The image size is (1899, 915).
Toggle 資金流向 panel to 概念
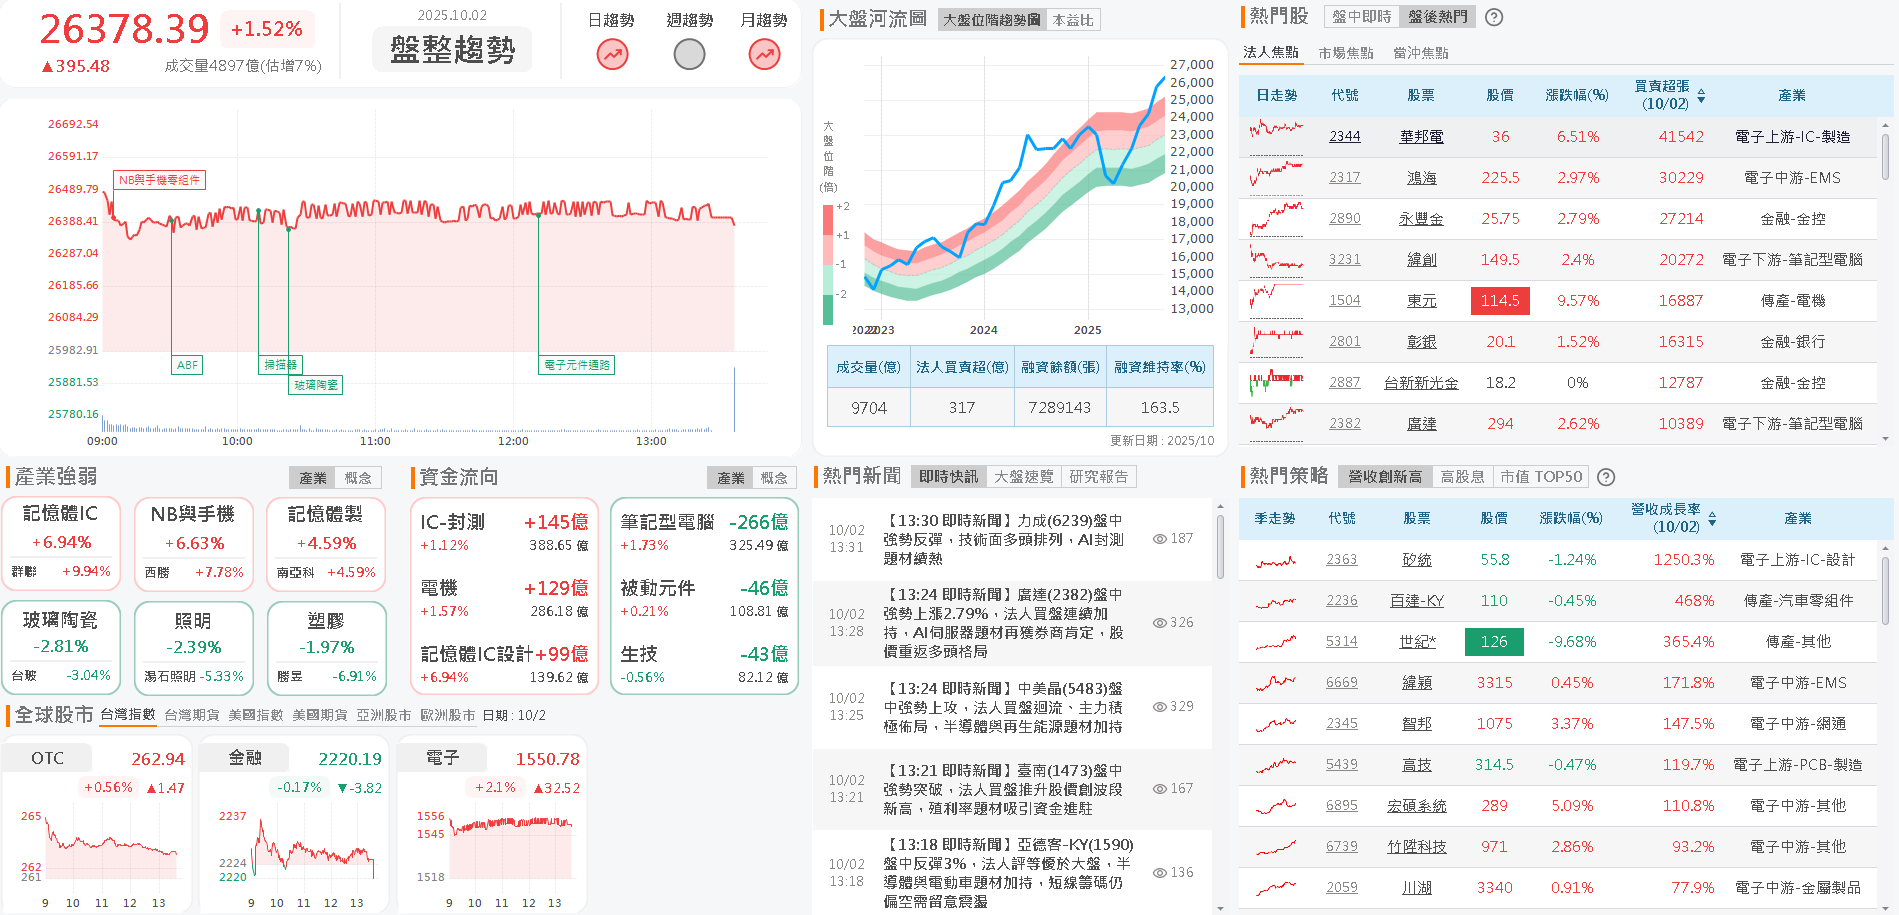774,478
